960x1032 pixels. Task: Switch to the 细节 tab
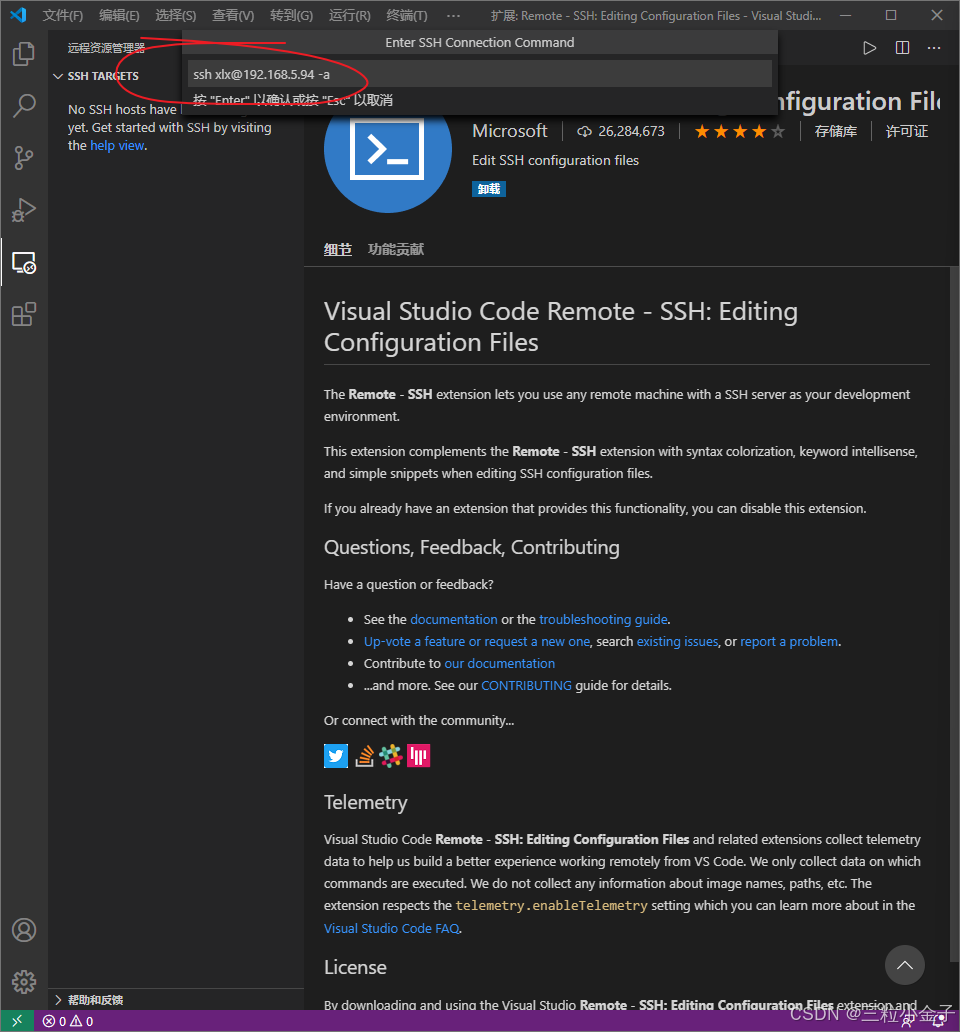pos(338,249)
